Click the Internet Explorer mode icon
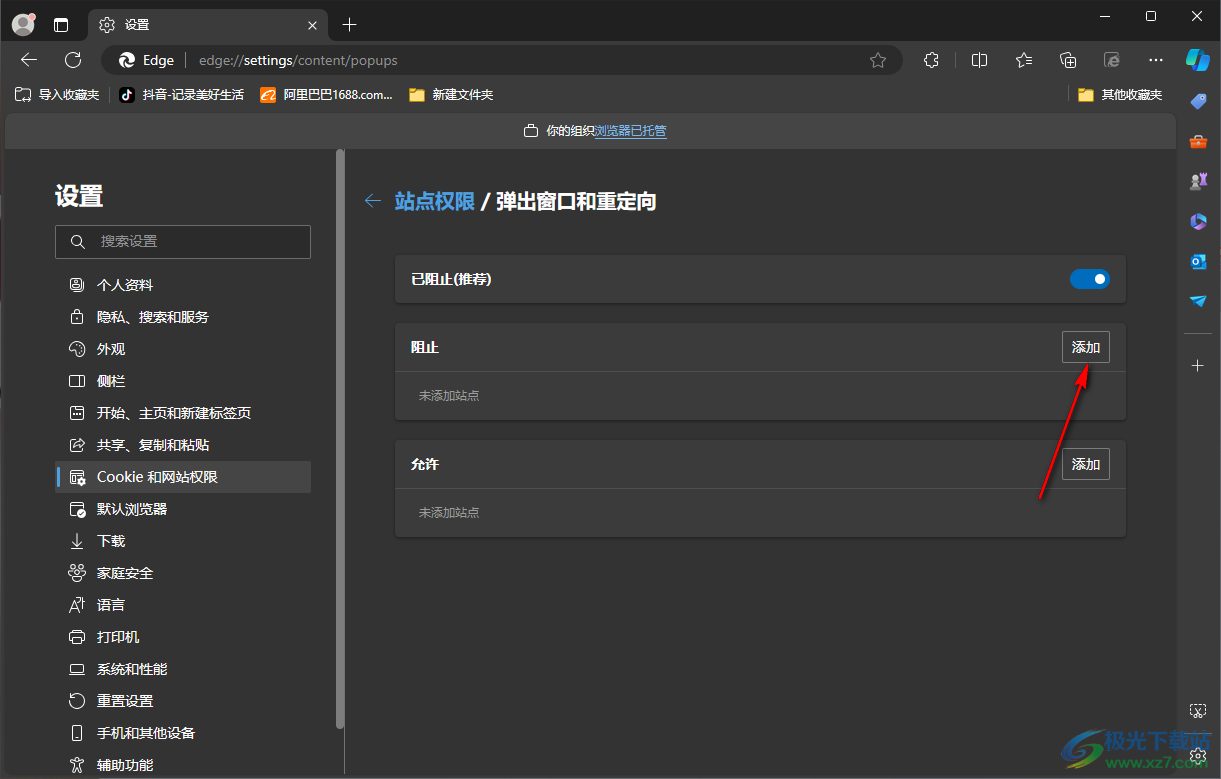The width and height of the screenshot is (1221, 779). point(1112,60)
